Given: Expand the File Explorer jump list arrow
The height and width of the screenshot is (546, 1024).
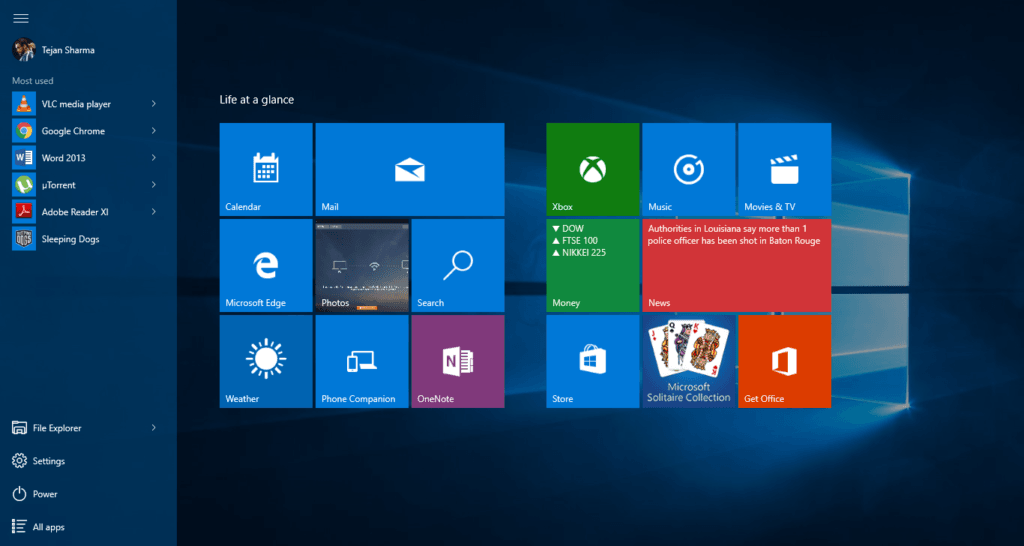Looking at the screenshot, I should [153, 428].
